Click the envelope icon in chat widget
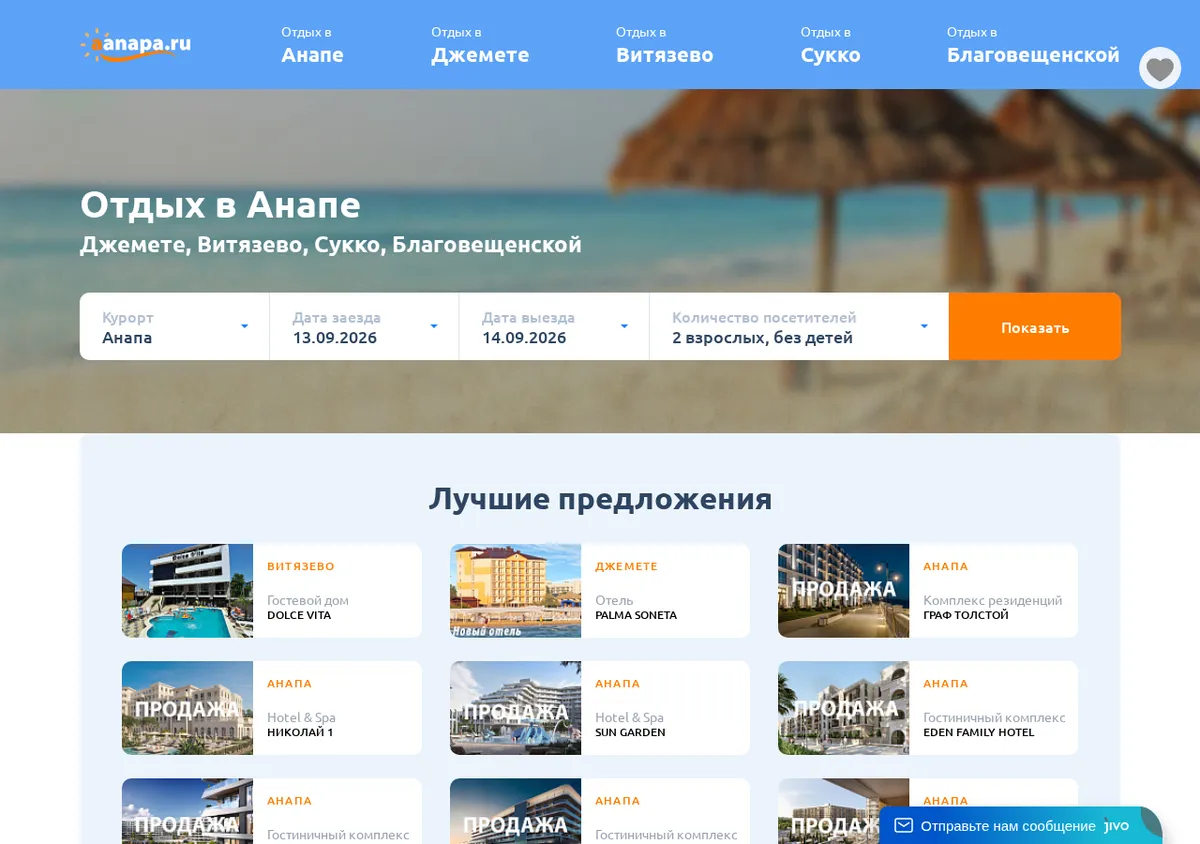The height and width of the screenshot is (844, 1200). pos(904,826)
